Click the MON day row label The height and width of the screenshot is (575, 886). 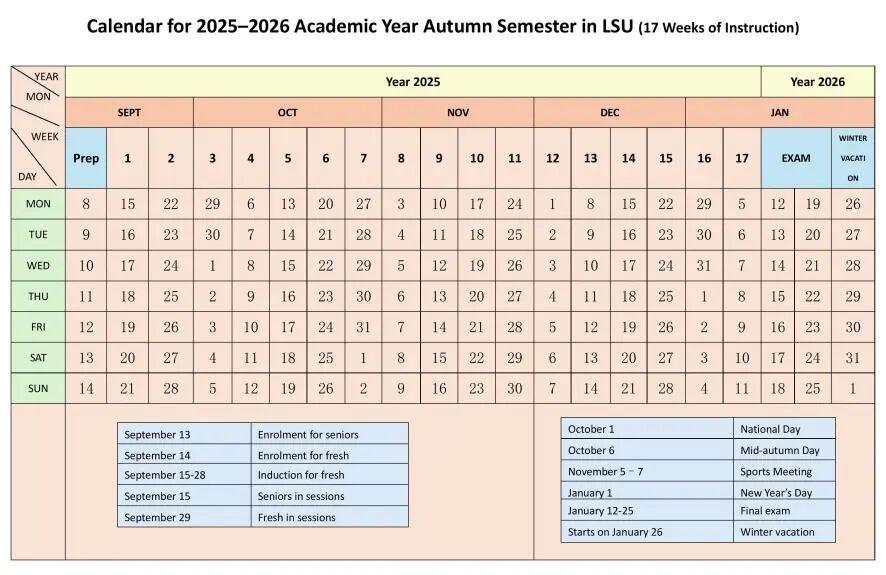point(38,204)
